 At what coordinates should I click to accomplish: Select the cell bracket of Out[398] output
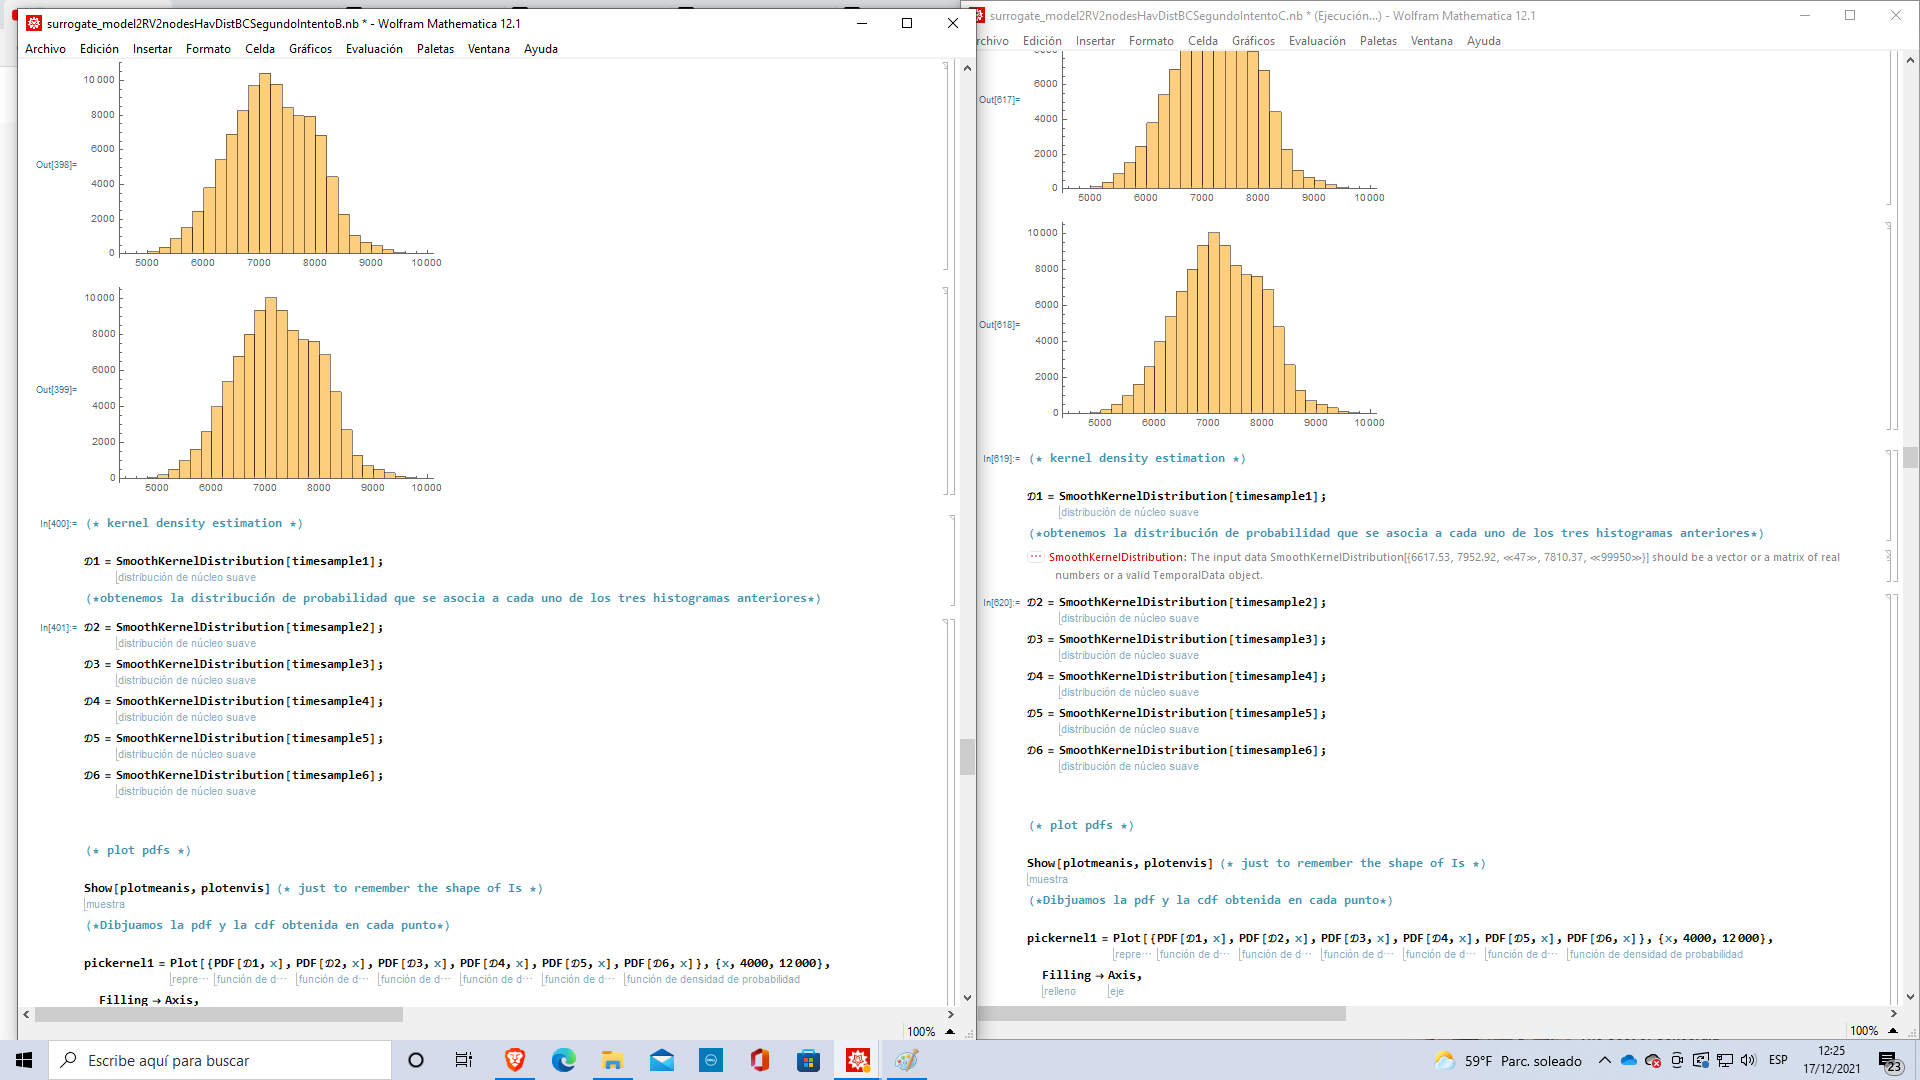946,166
